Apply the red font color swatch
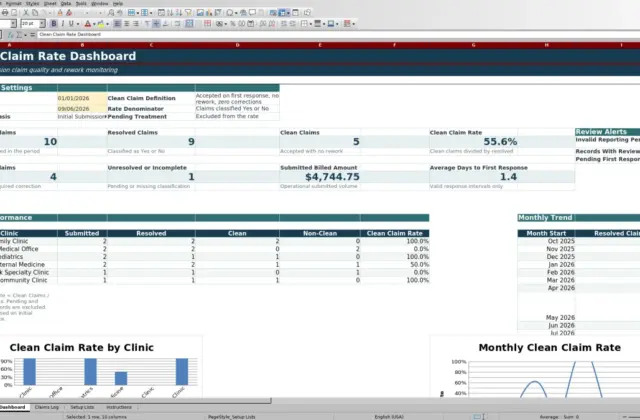The image size is (640, 420). (87, 24)
